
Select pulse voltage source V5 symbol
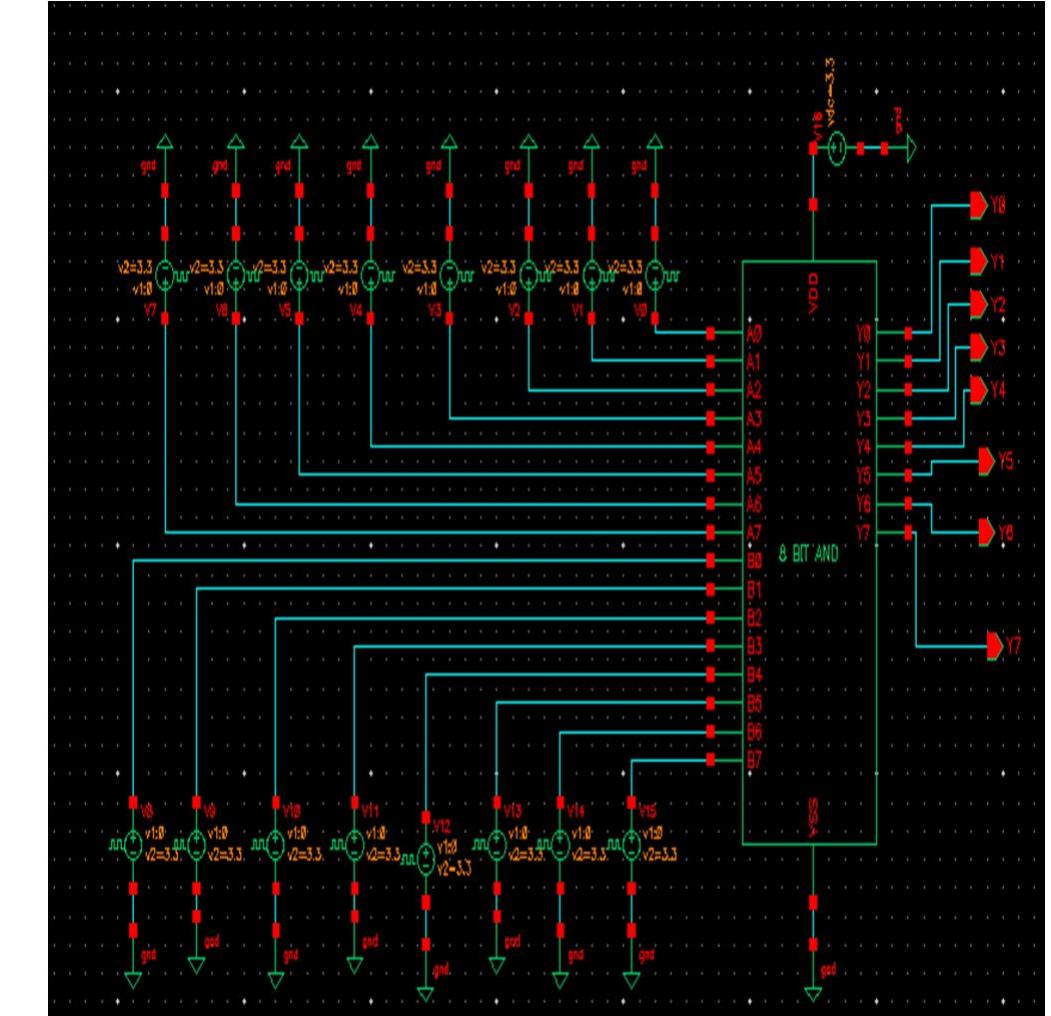pos(300,275)
